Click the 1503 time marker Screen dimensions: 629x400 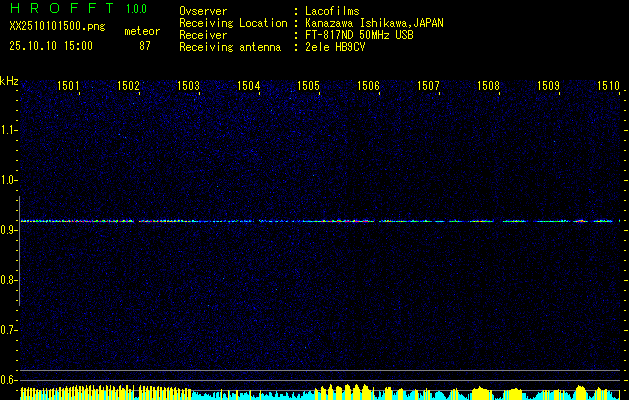point(189,86)
